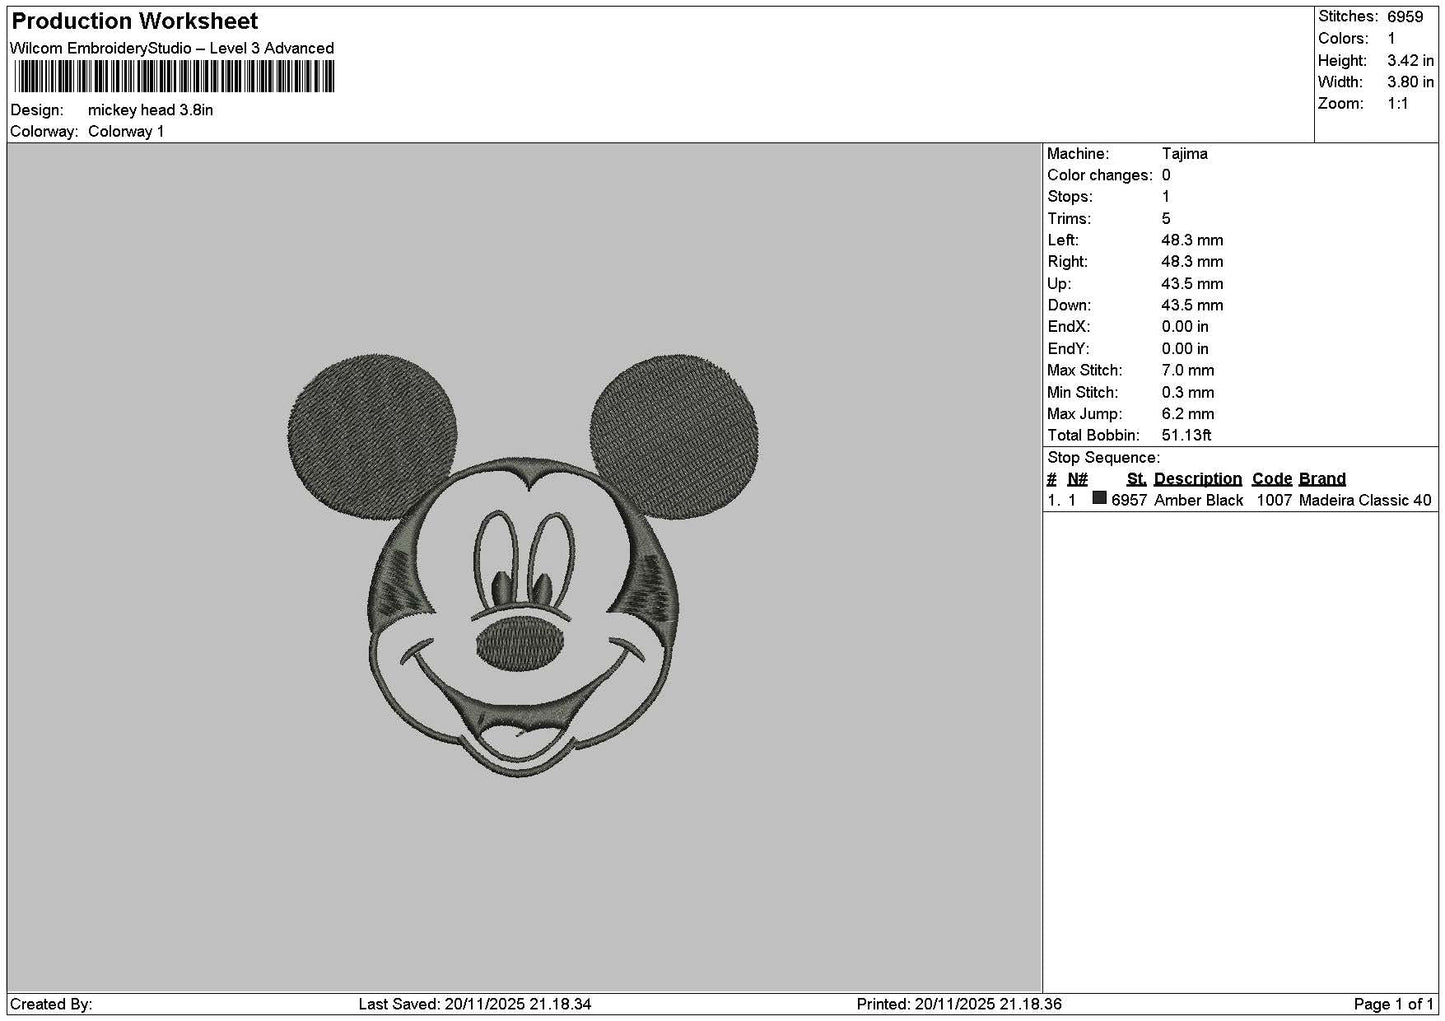Screen dimensions: 1445x1021
Task: Click the '#' column header
Action: tap(1052, 479)
